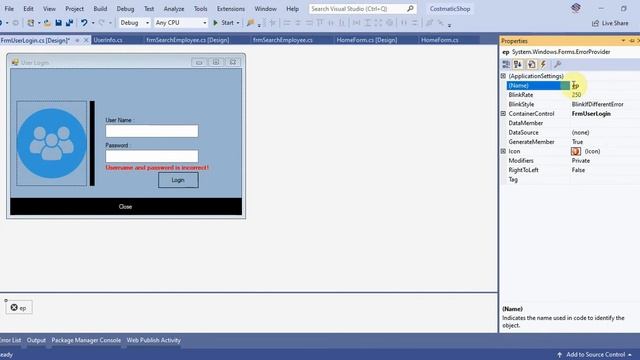Switch to the HomeForm.cs code tab
This screenshot has width=640, height=360.
click(x=440, y=40)
